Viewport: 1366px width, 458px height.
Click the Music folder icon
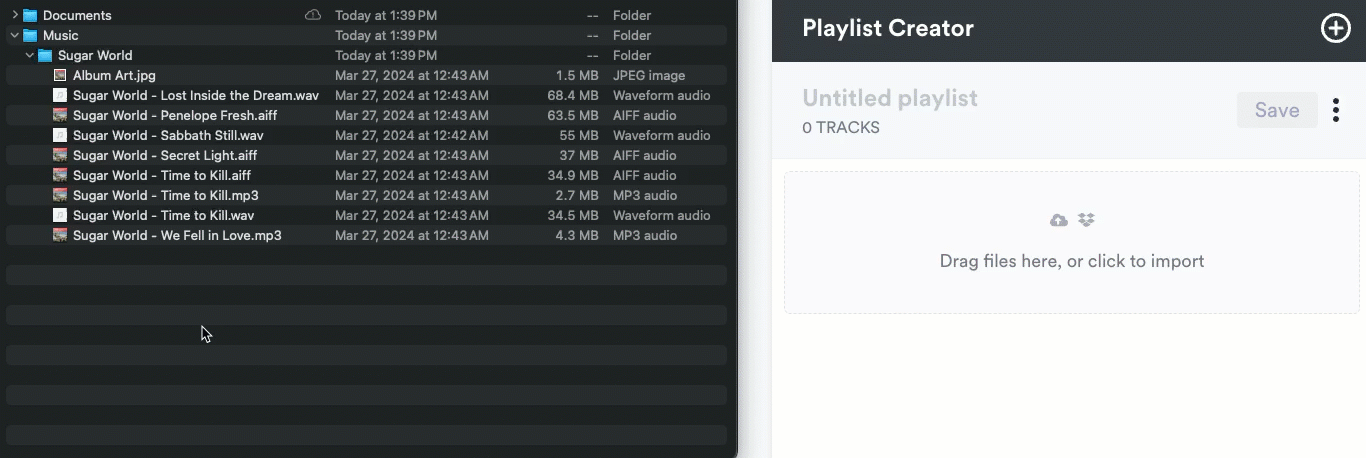click(30, 36)
